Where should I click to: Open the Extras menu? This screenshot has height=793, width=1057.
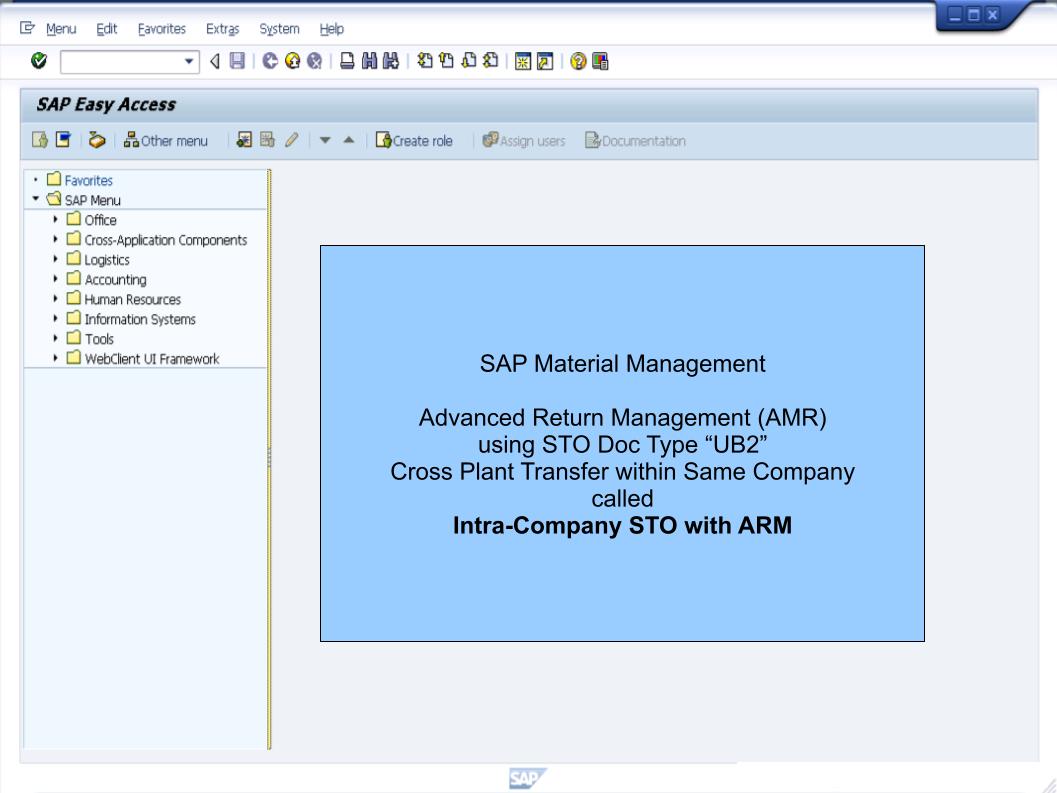222,29
